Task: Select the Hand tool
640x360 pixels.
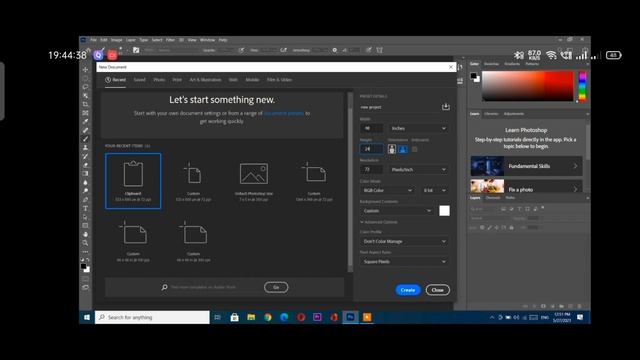Action: [85, 234]
